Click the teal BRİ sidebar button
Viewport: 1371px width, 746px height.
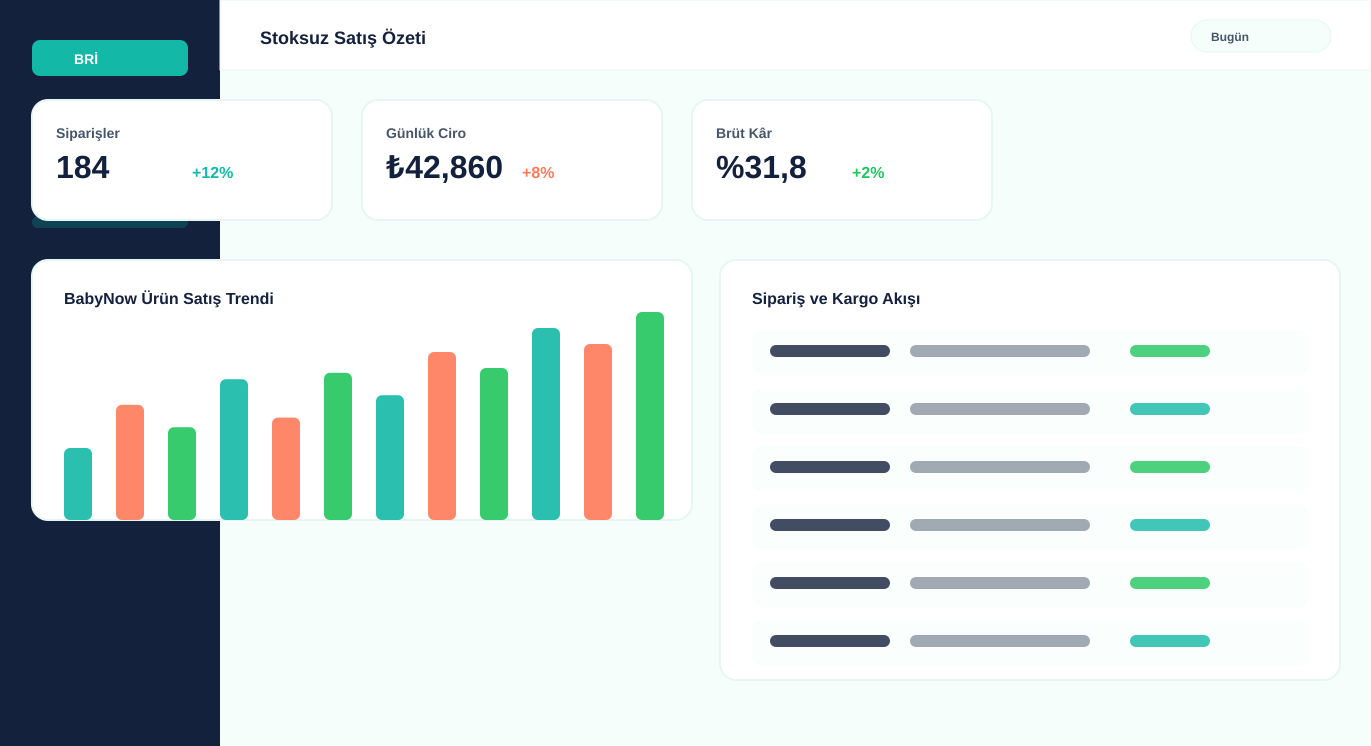(x=110, y=58)
